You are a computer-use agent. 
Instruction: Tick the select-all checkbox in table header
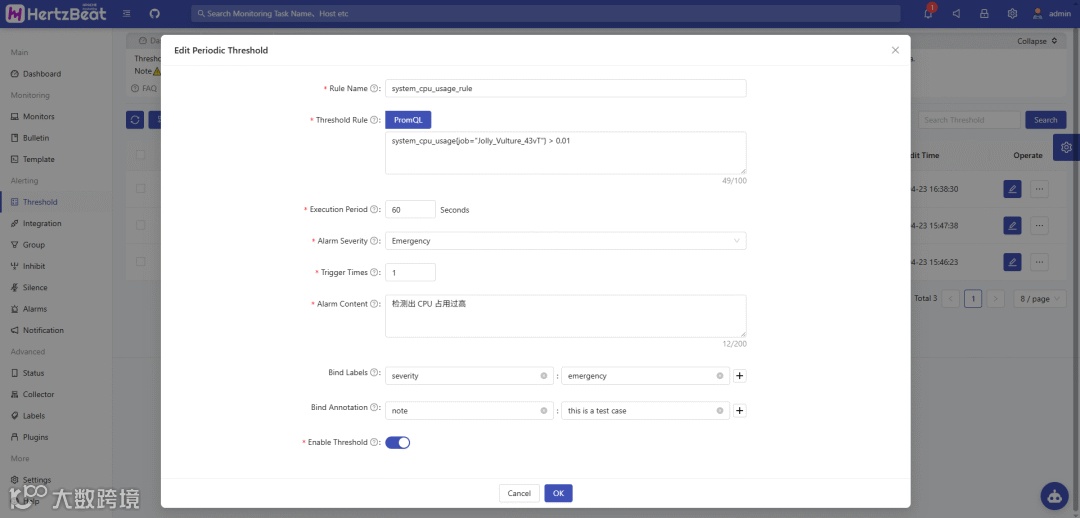click(x=141, y=155)
